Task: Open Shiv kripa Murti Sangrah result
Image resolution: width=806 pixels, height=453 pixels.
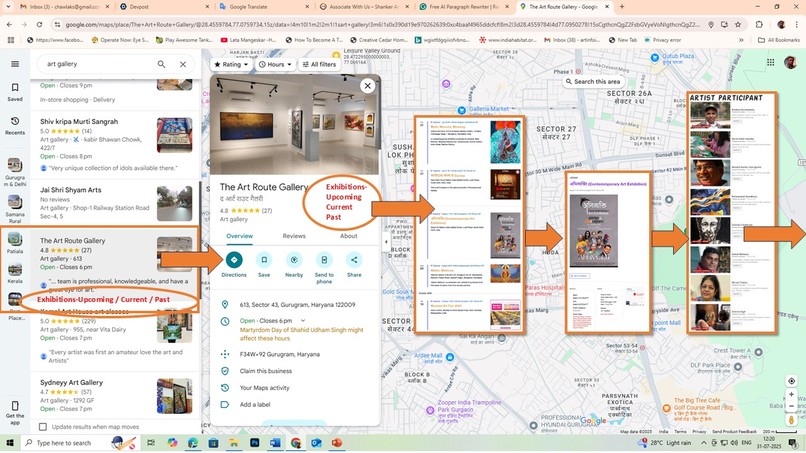Action: [x=115, y=145]
